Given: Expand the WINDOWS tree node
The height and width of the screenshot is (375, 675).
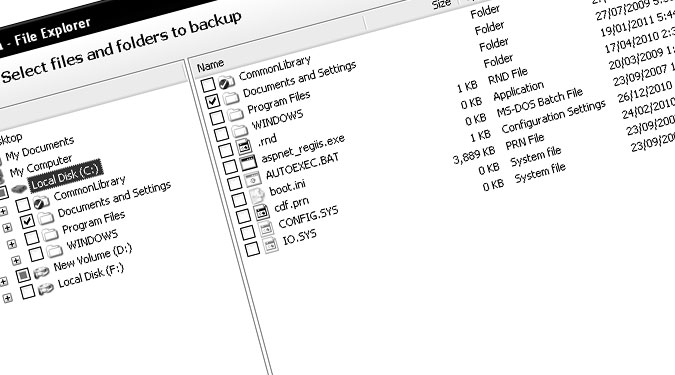Looking at the screenshot, I should click(16, 260).
